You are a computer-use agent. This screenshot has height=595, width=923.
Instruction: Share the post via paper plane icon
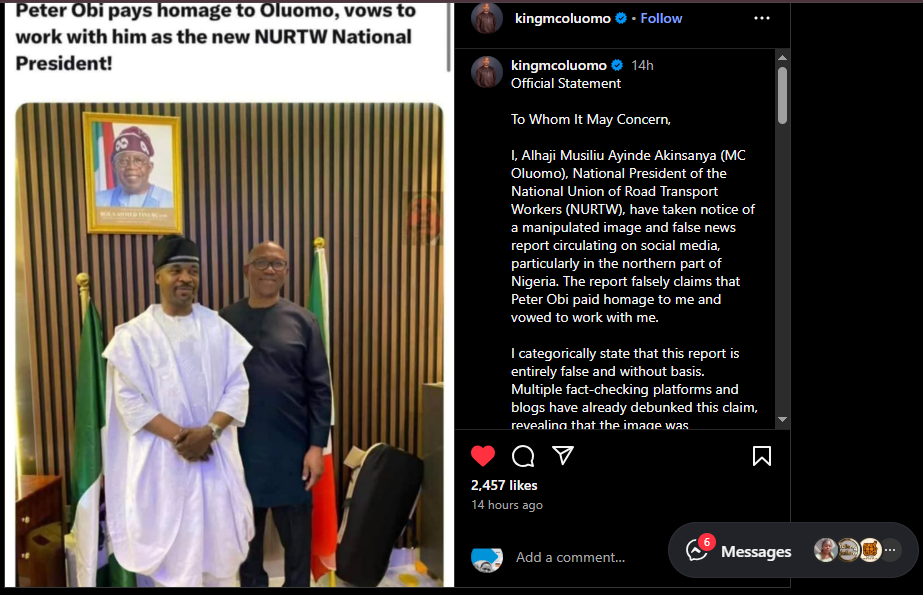click(x=563, y=456)
